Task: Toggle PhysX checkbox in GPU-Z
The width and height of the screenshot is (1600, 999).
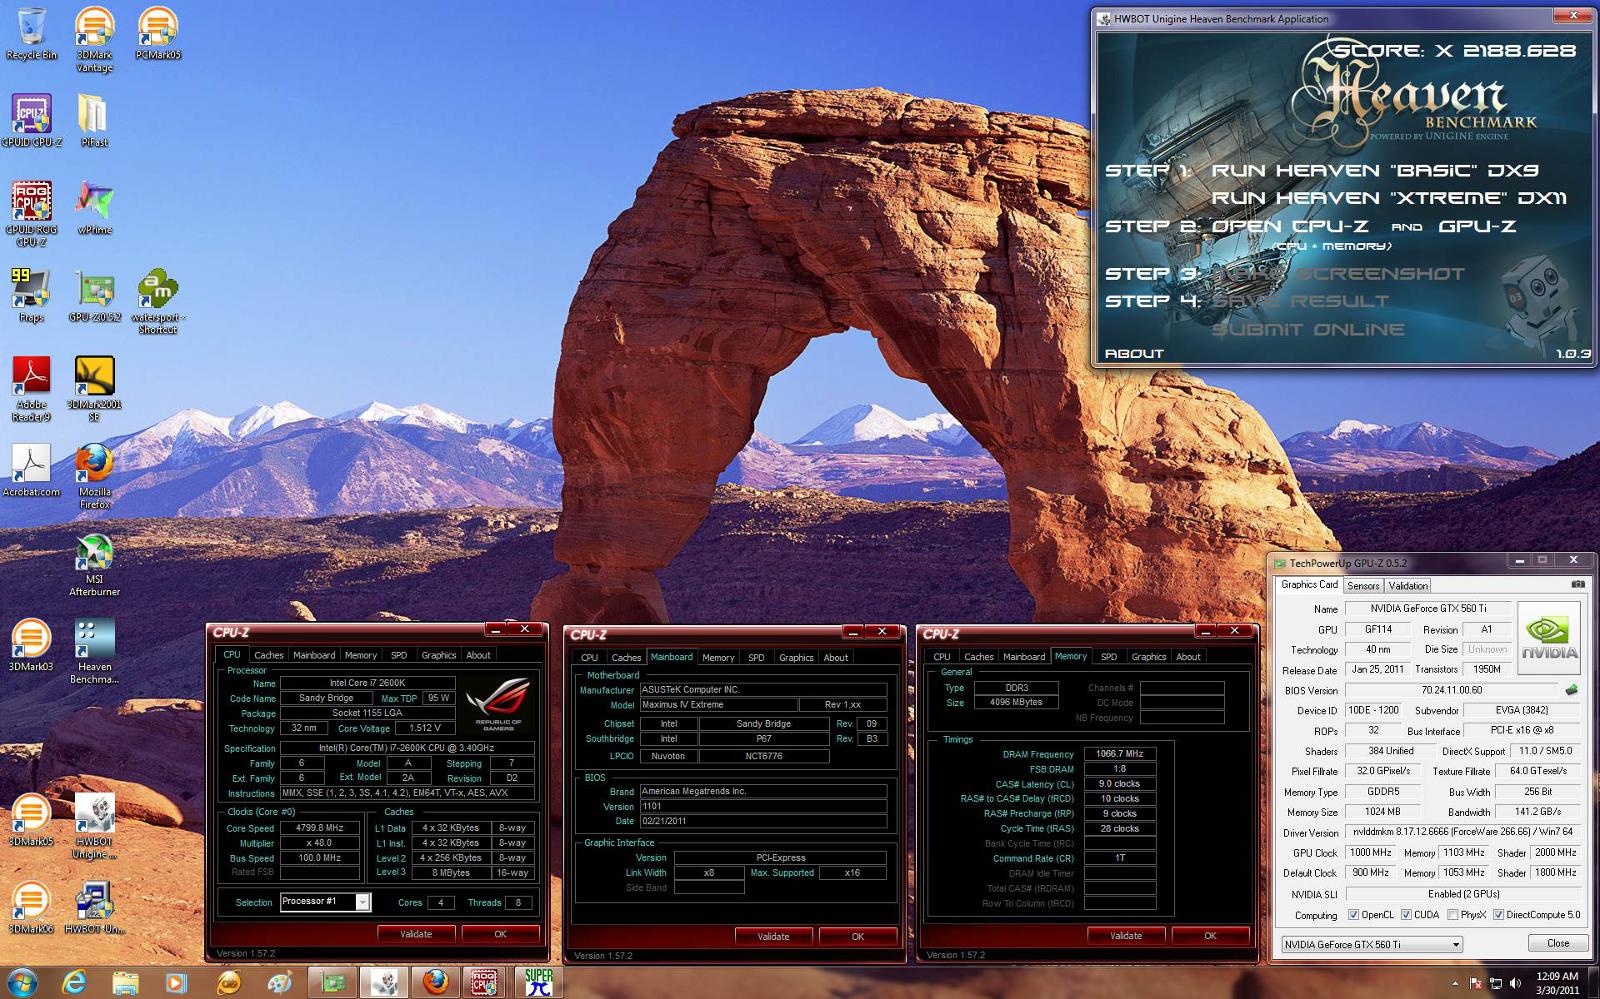Action: point(1452,915)
